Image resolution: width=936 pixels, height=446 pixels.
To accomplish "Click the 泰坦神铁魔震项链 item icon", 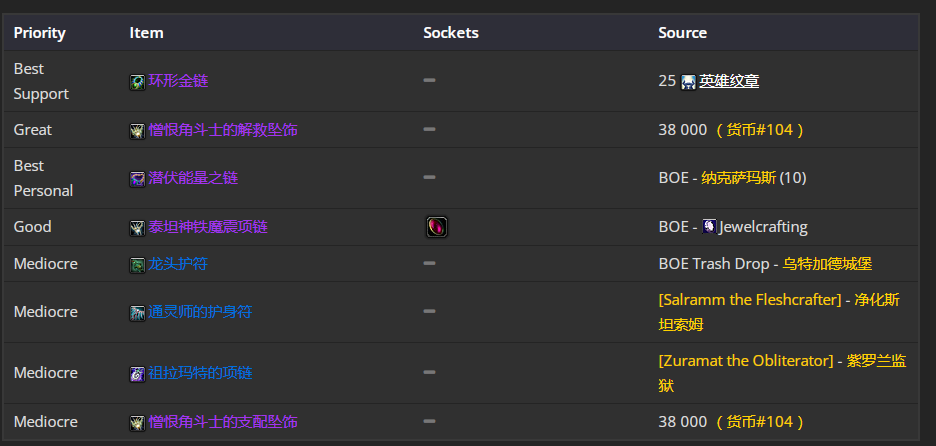I will [x=137, y=227].
